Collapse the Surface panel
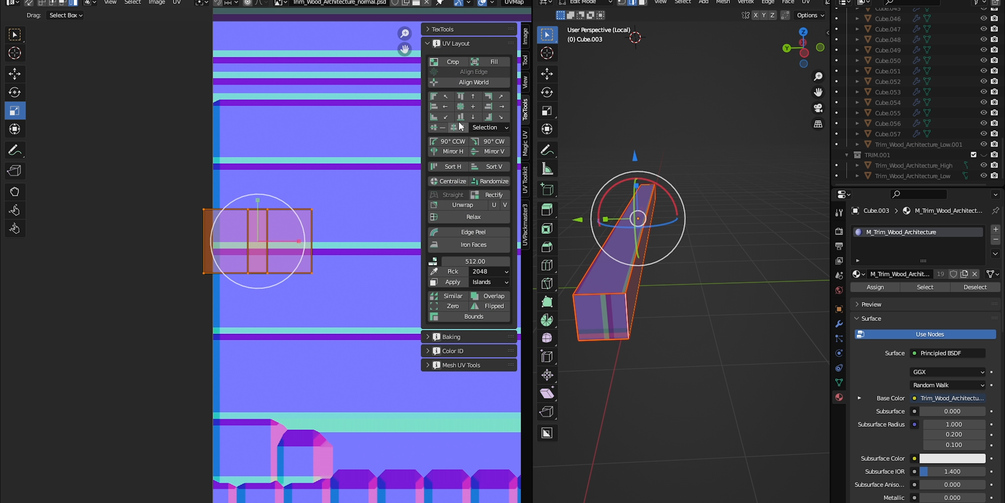 click(x=925, y=318)
